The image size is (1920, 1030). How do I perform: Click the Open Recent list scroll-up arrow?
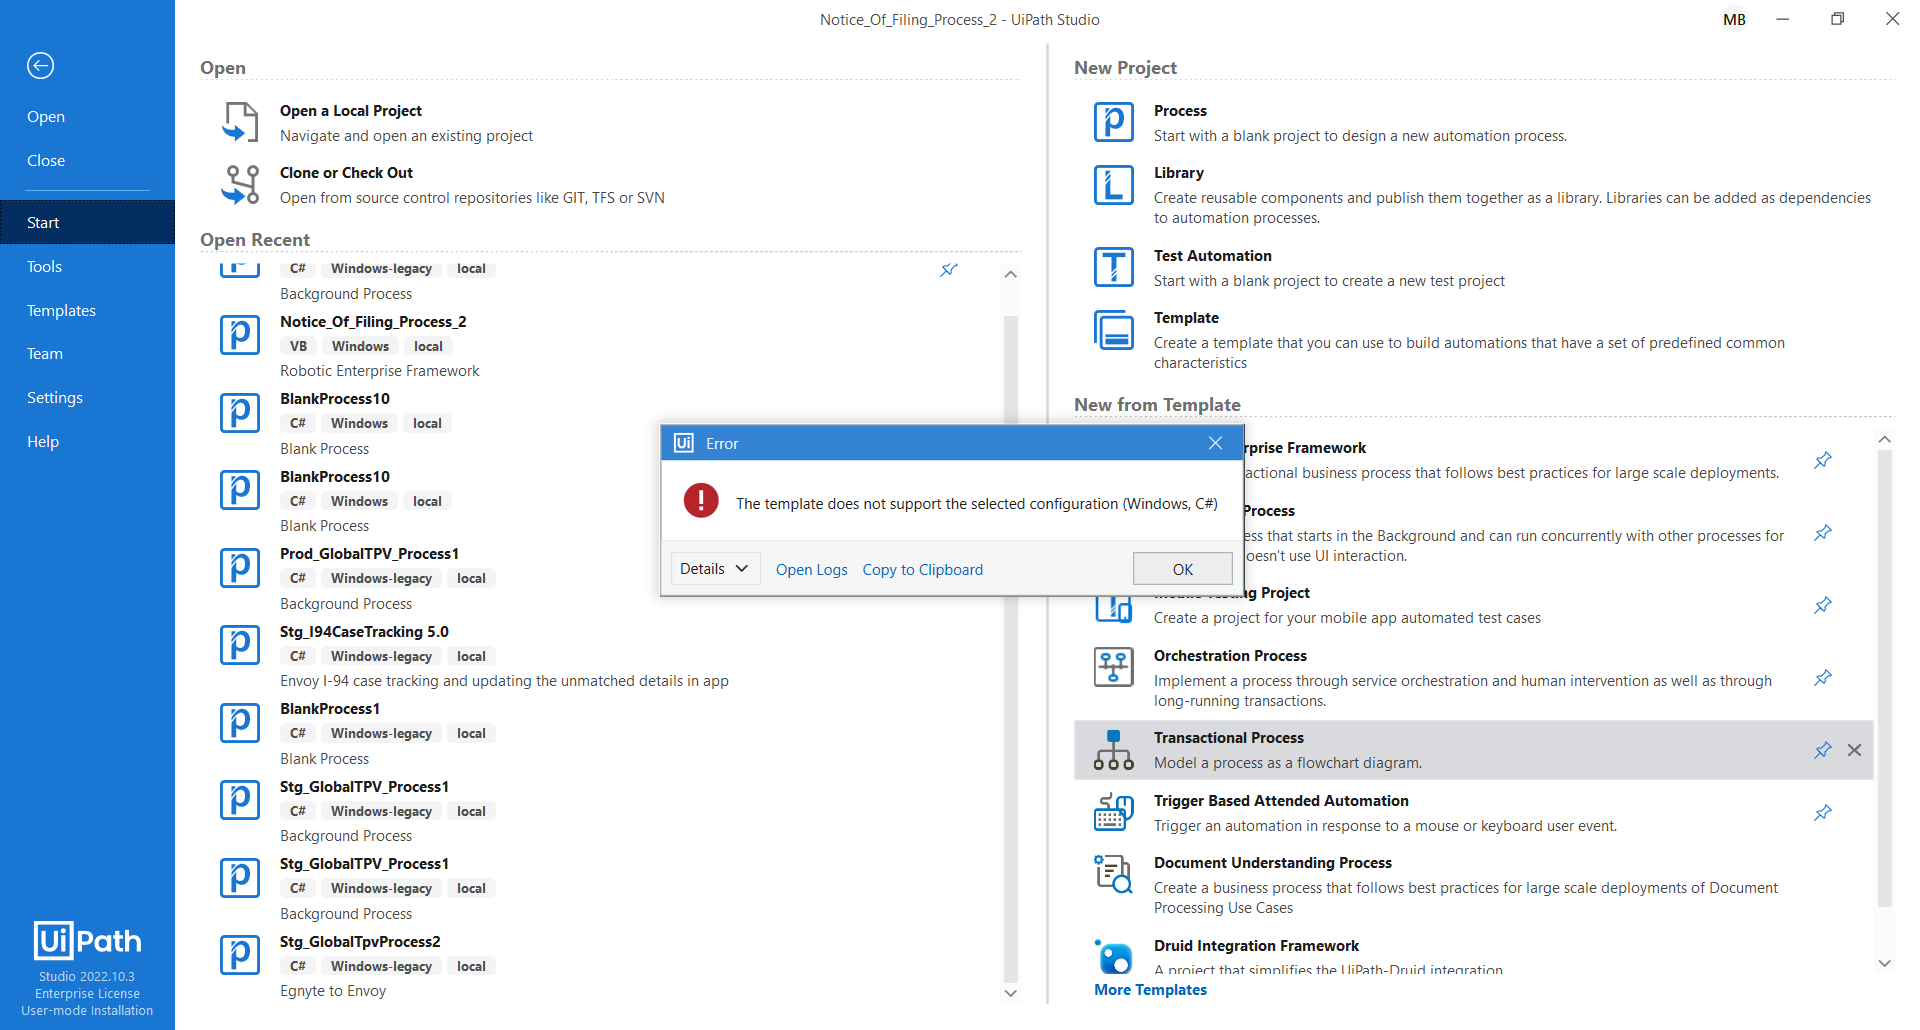pos(1010,274)
